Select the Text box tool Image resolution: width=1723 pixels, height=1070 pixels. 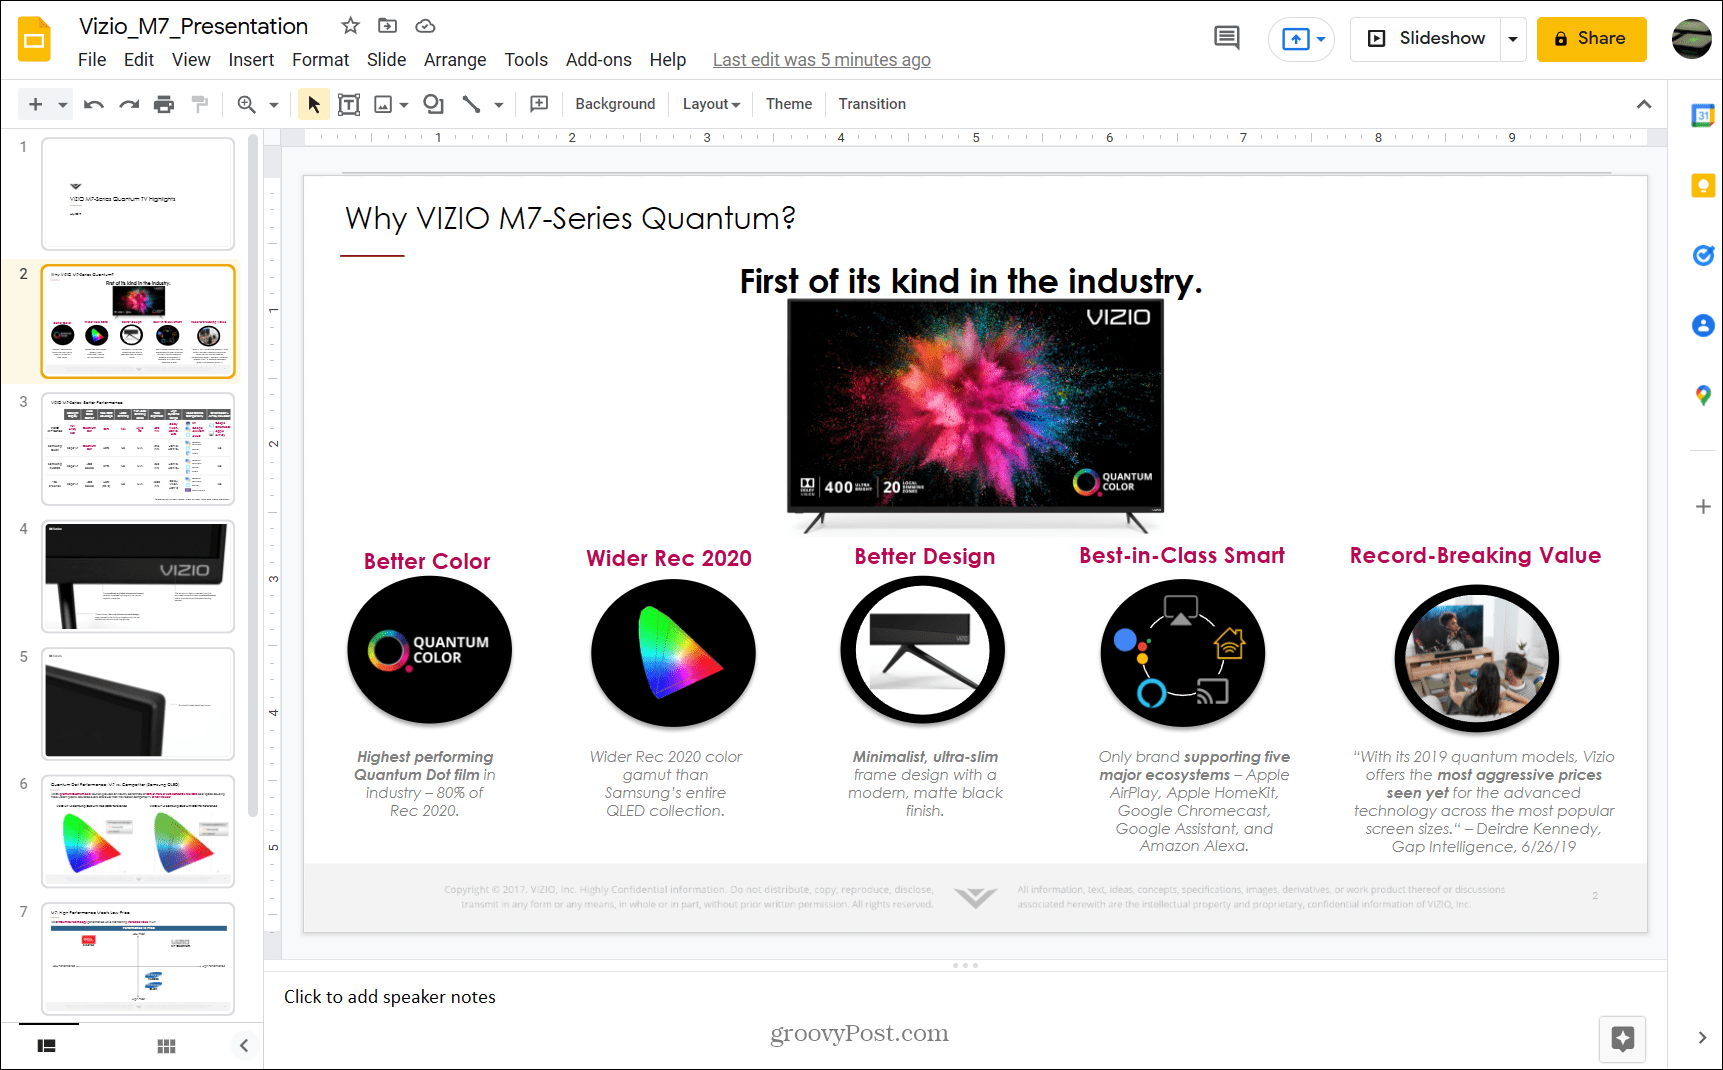(349, 103)
